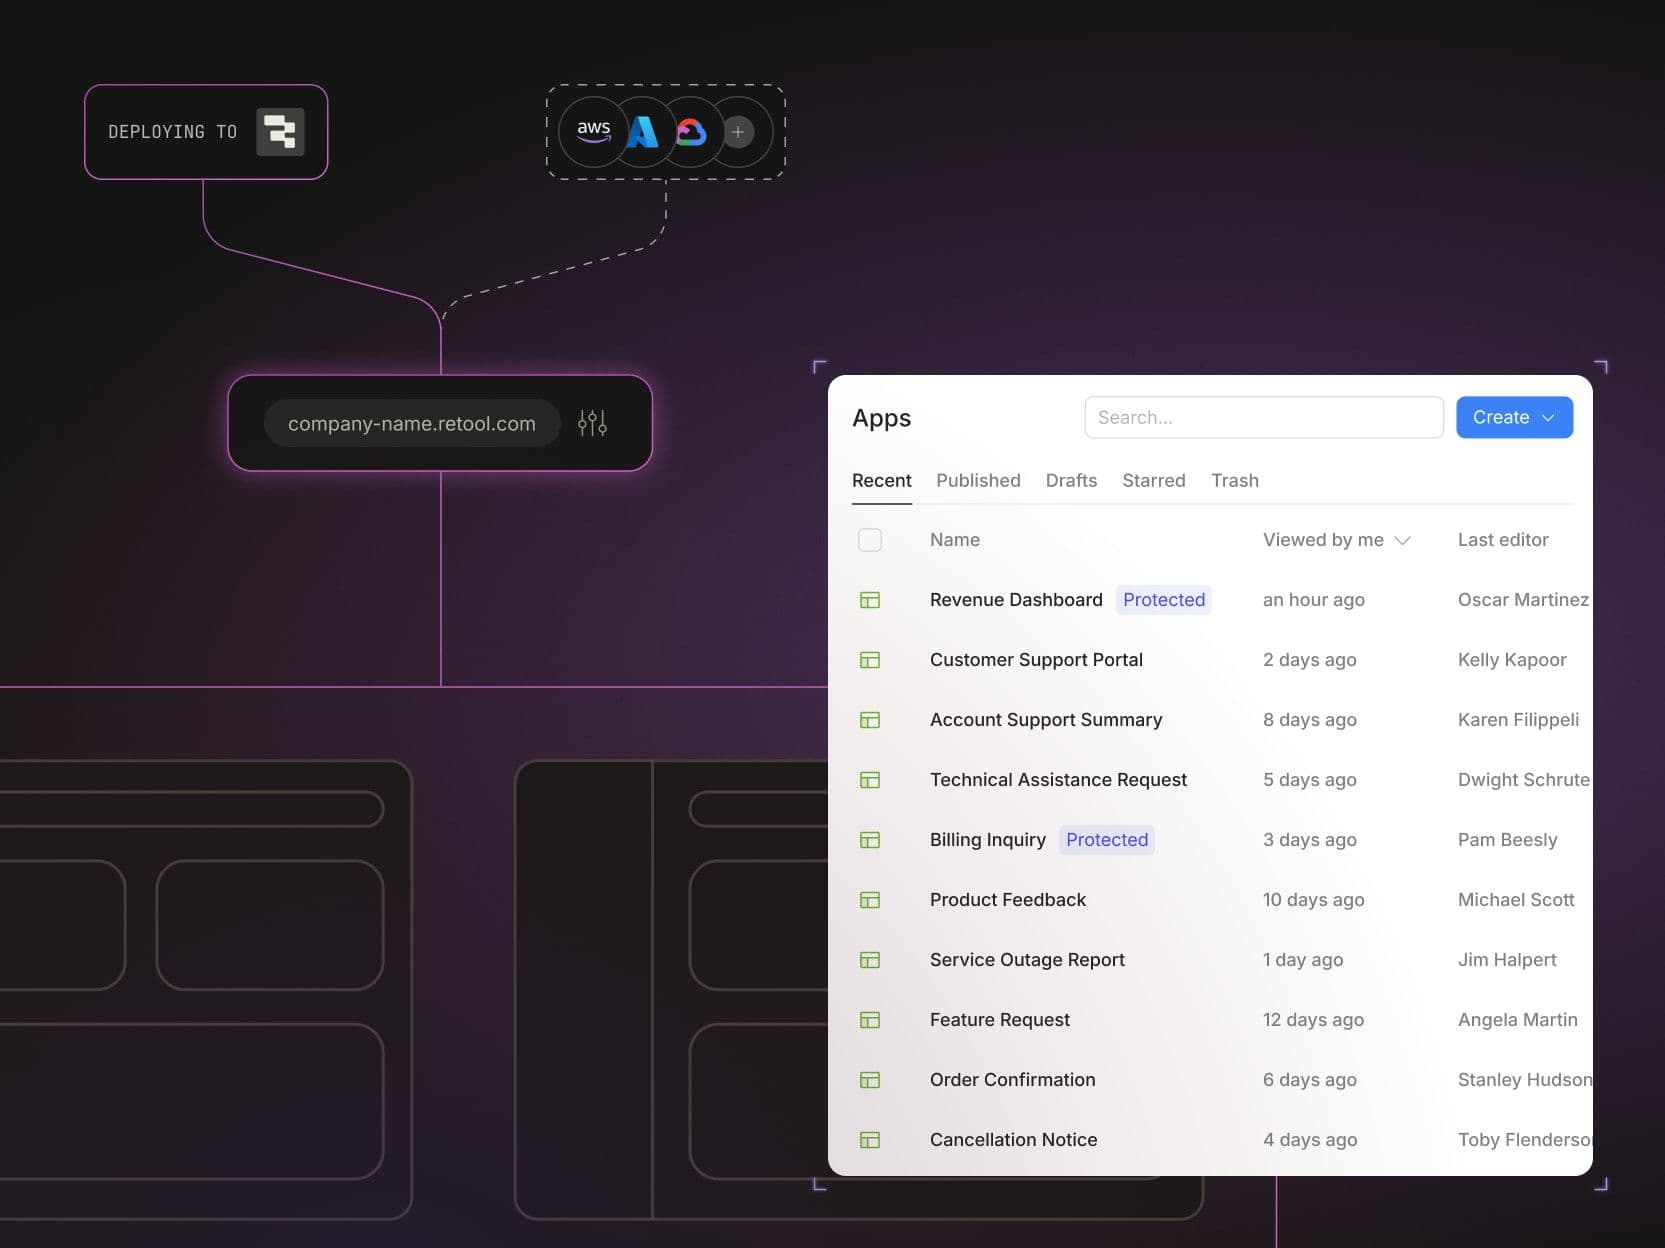
Task: Click editor name Angela Martin
Action: [x=1518, y=1020]
